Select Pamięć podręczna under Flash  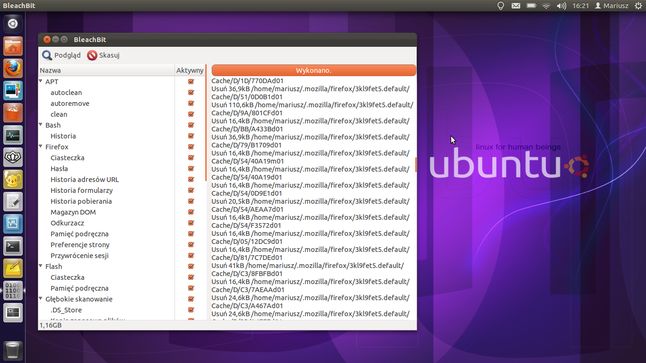click(x=80, y=288)
